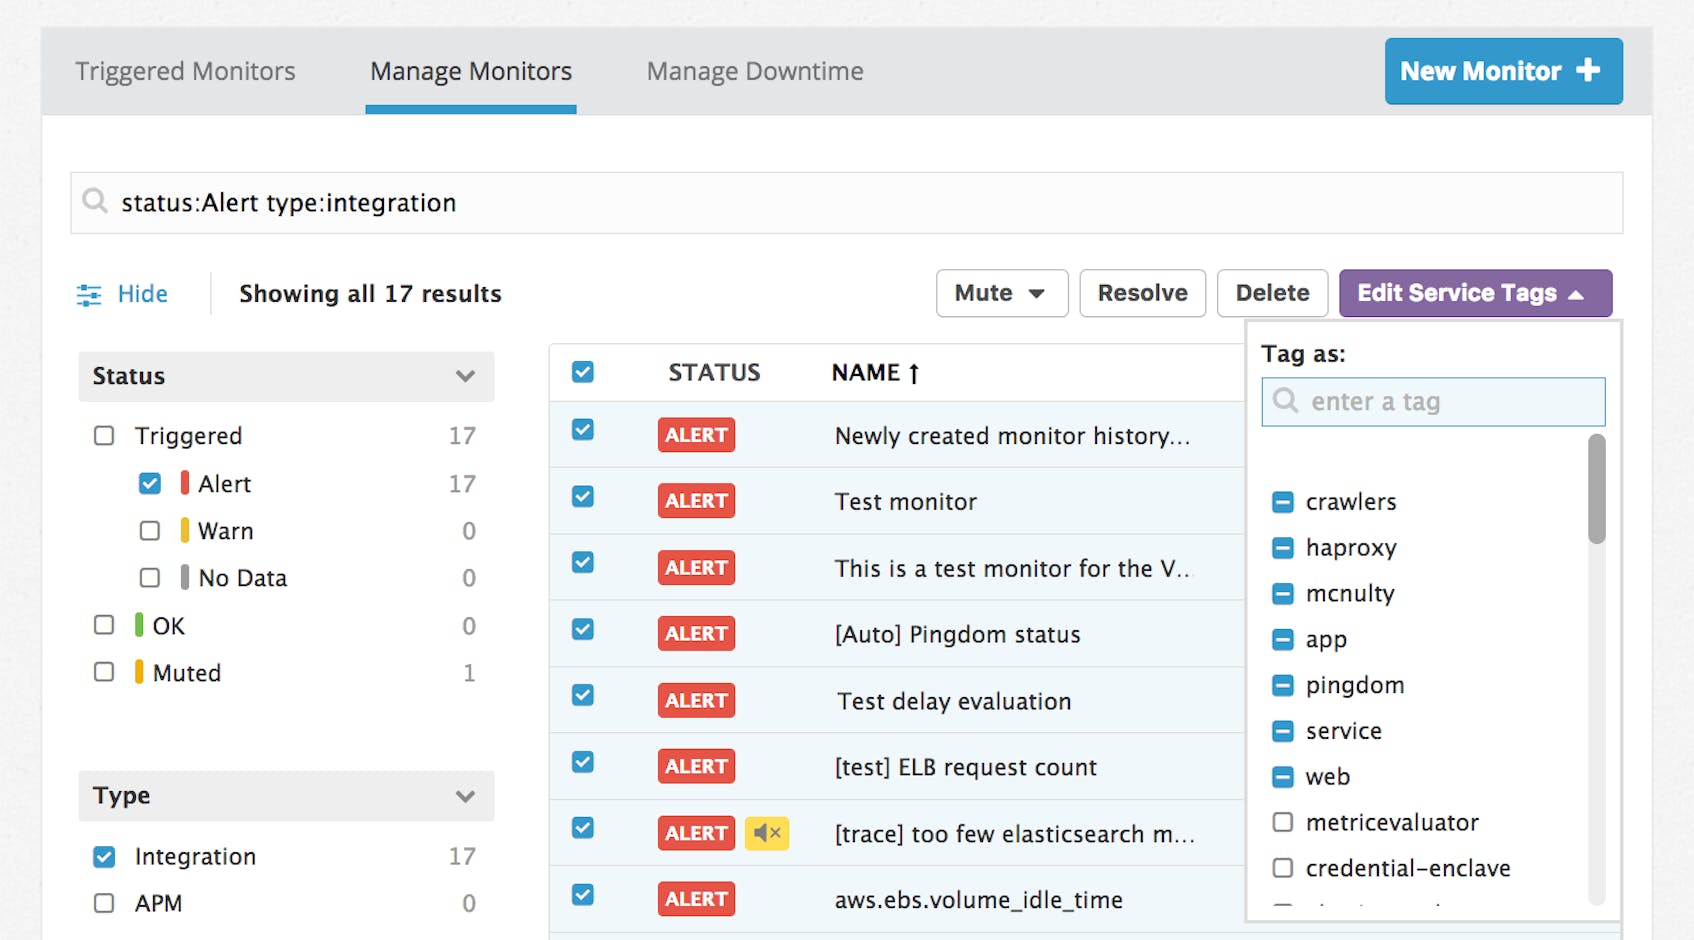Click the magnifier icon in the tag field

tap(1285, 401)
